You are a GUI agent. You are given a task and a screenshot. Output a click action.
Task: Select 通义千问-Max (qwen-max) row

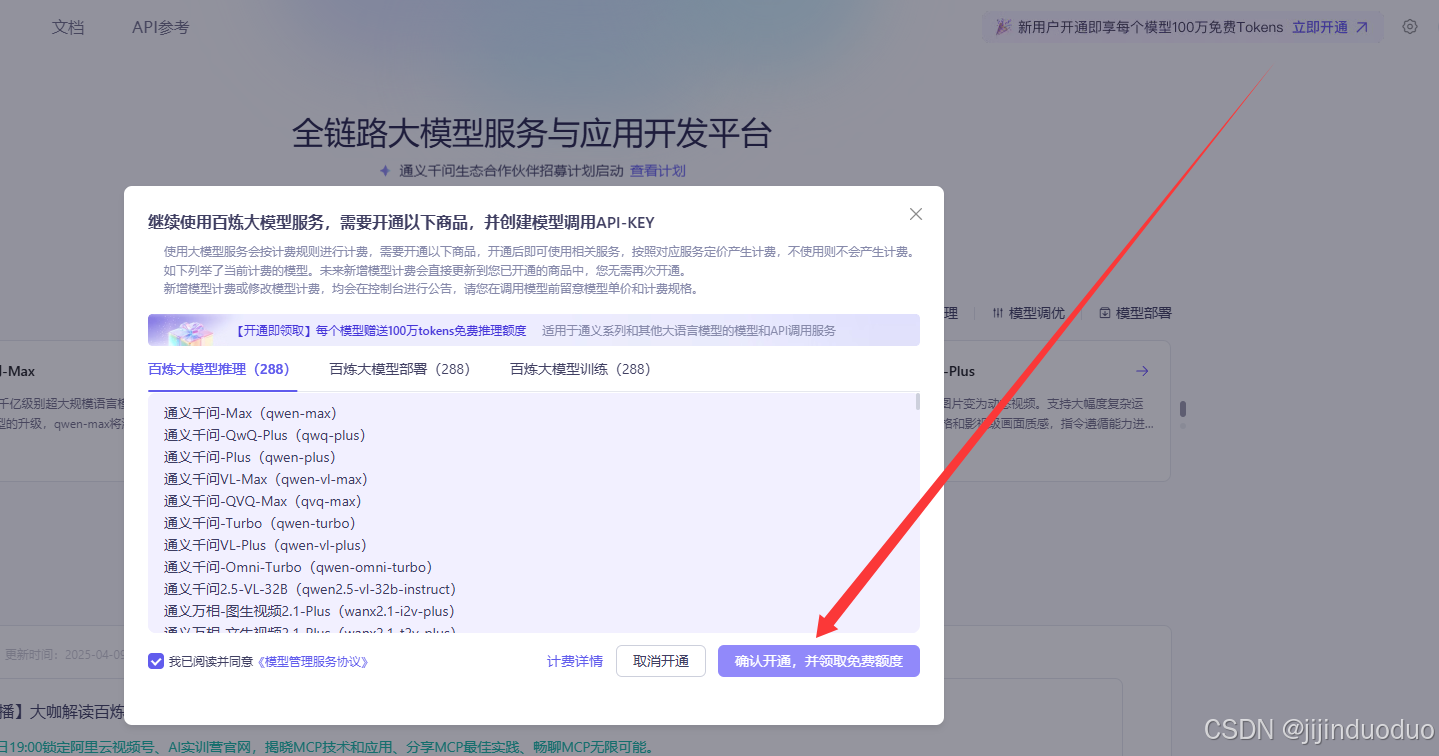click(x=250, y=413)
